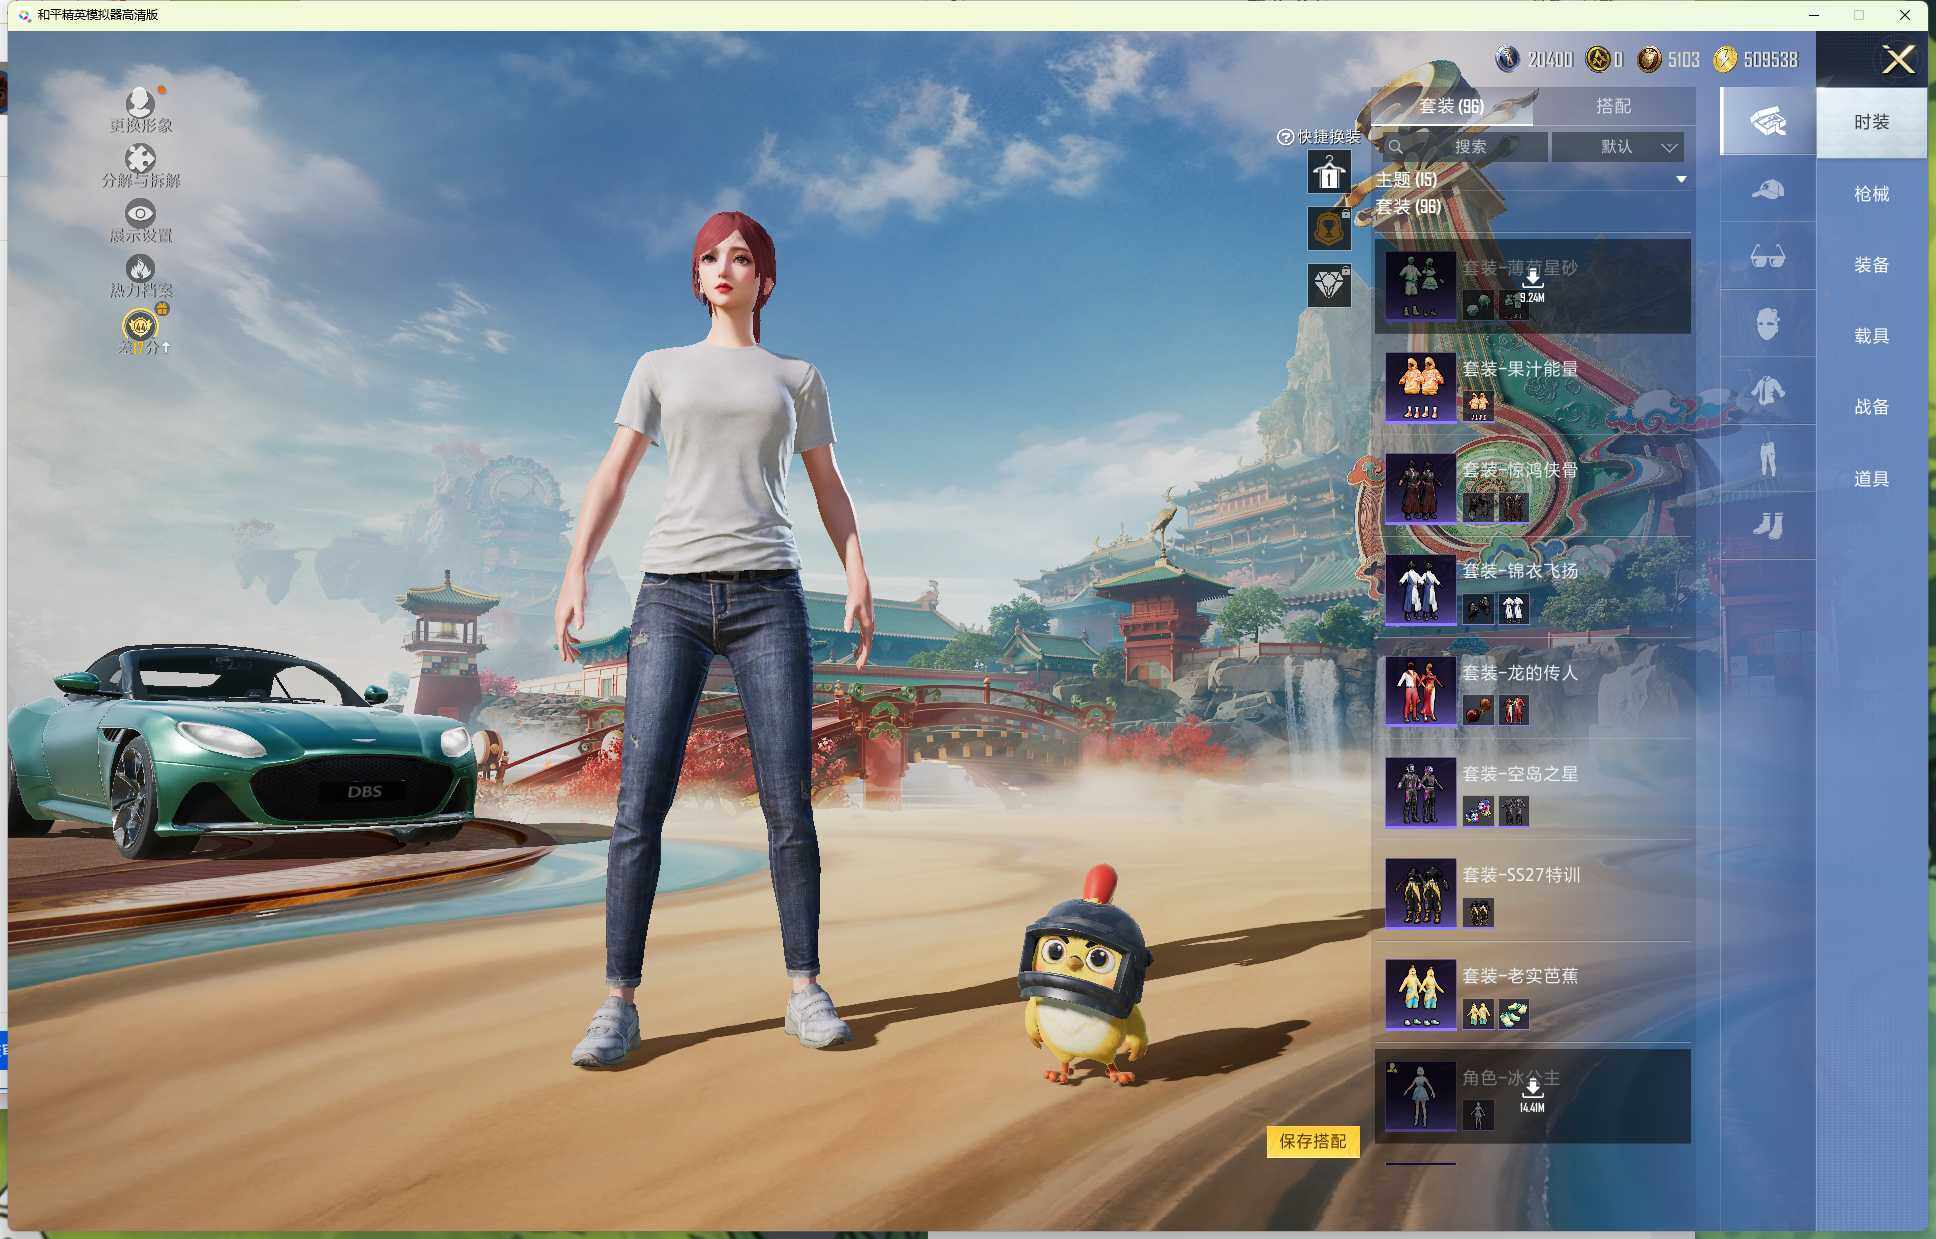This screenshot has width=1936, height=1239.
Task: Select the pants category icon
Action: coord(1767,458)
